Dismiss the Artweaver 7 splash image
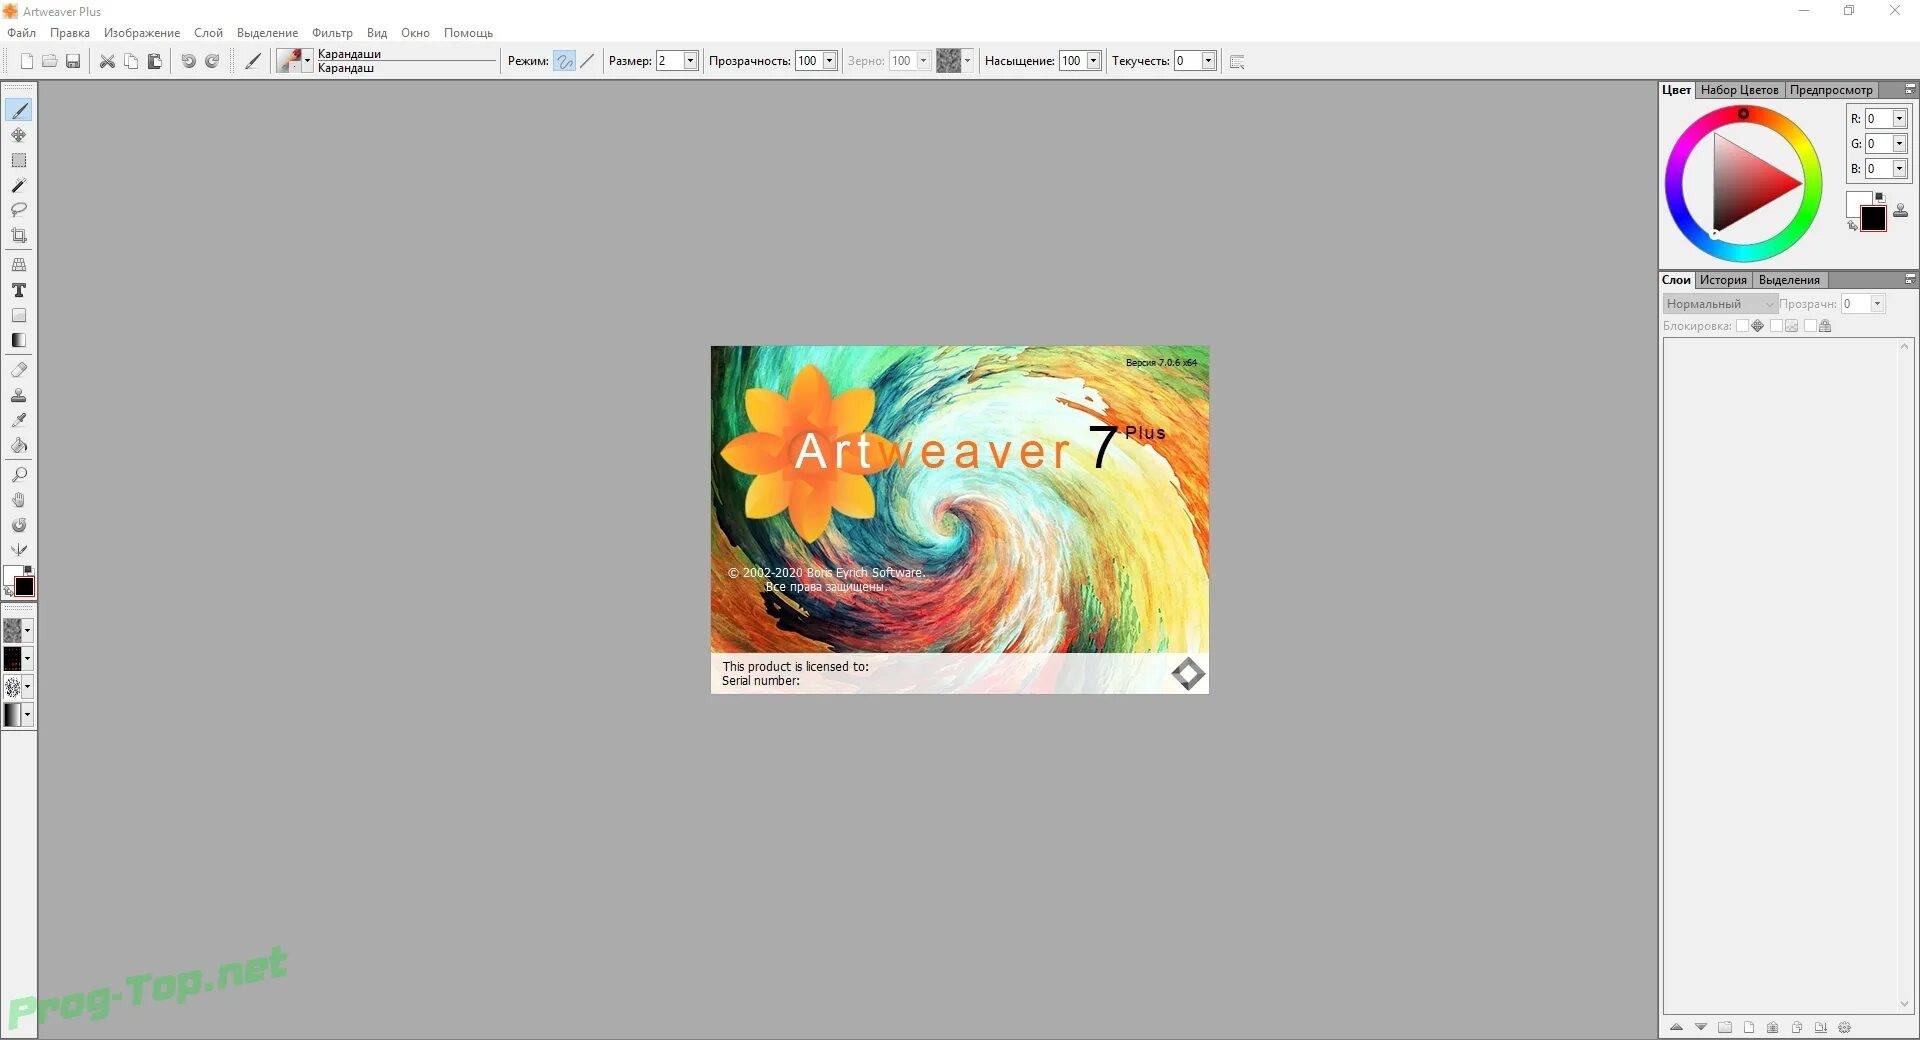 pos(959,520)
